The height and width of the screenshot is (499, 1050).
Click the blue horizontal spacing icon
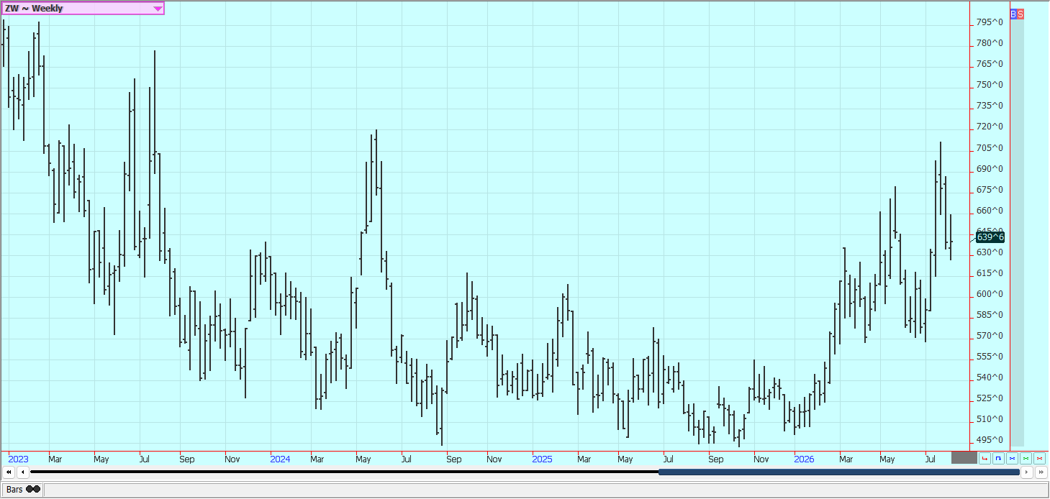point(998,459)
